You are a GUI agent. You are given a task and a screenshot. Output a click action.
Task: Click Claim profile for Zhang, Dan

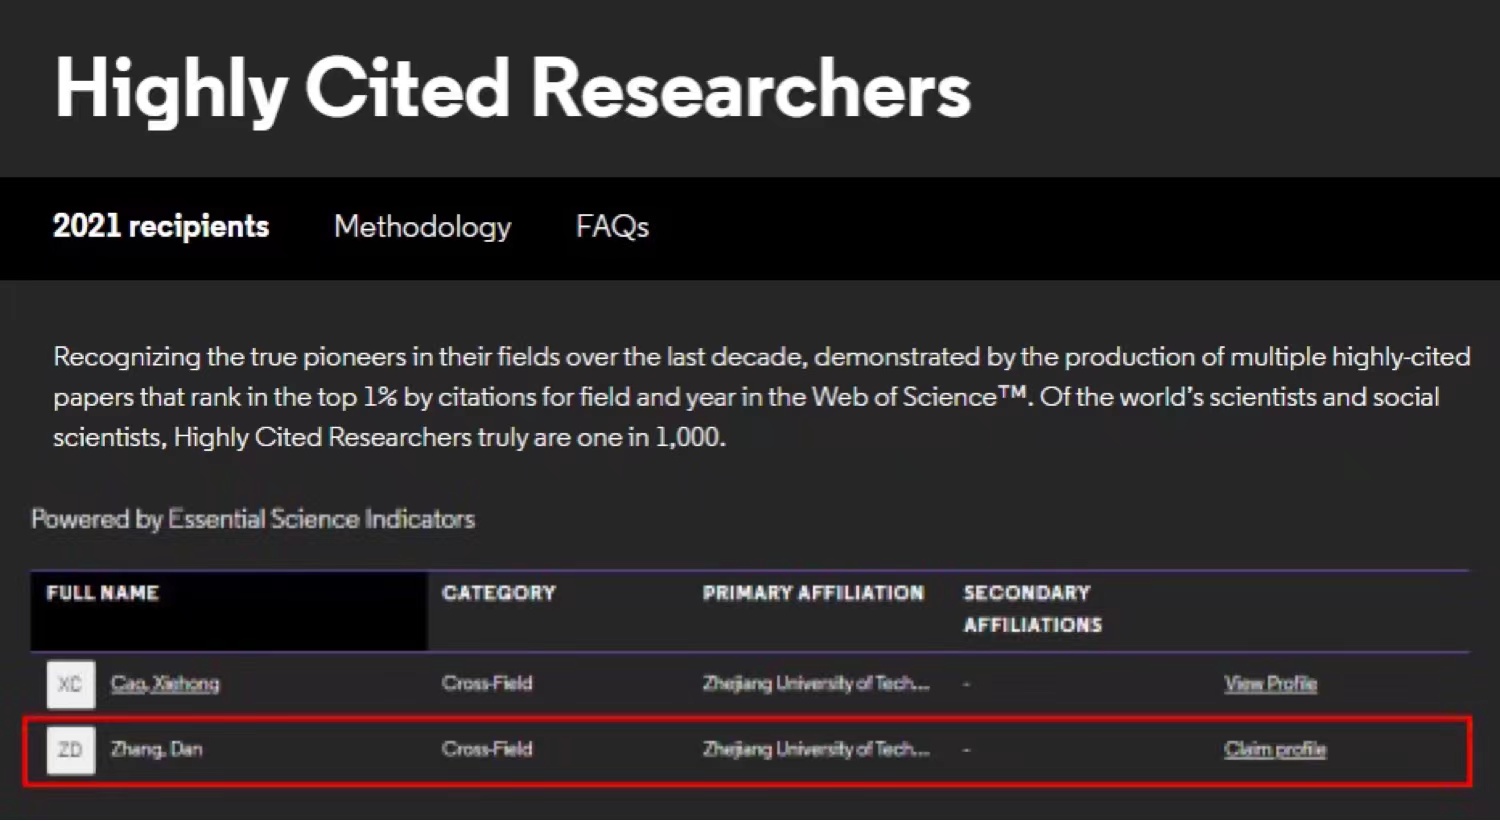[1275, 749]
